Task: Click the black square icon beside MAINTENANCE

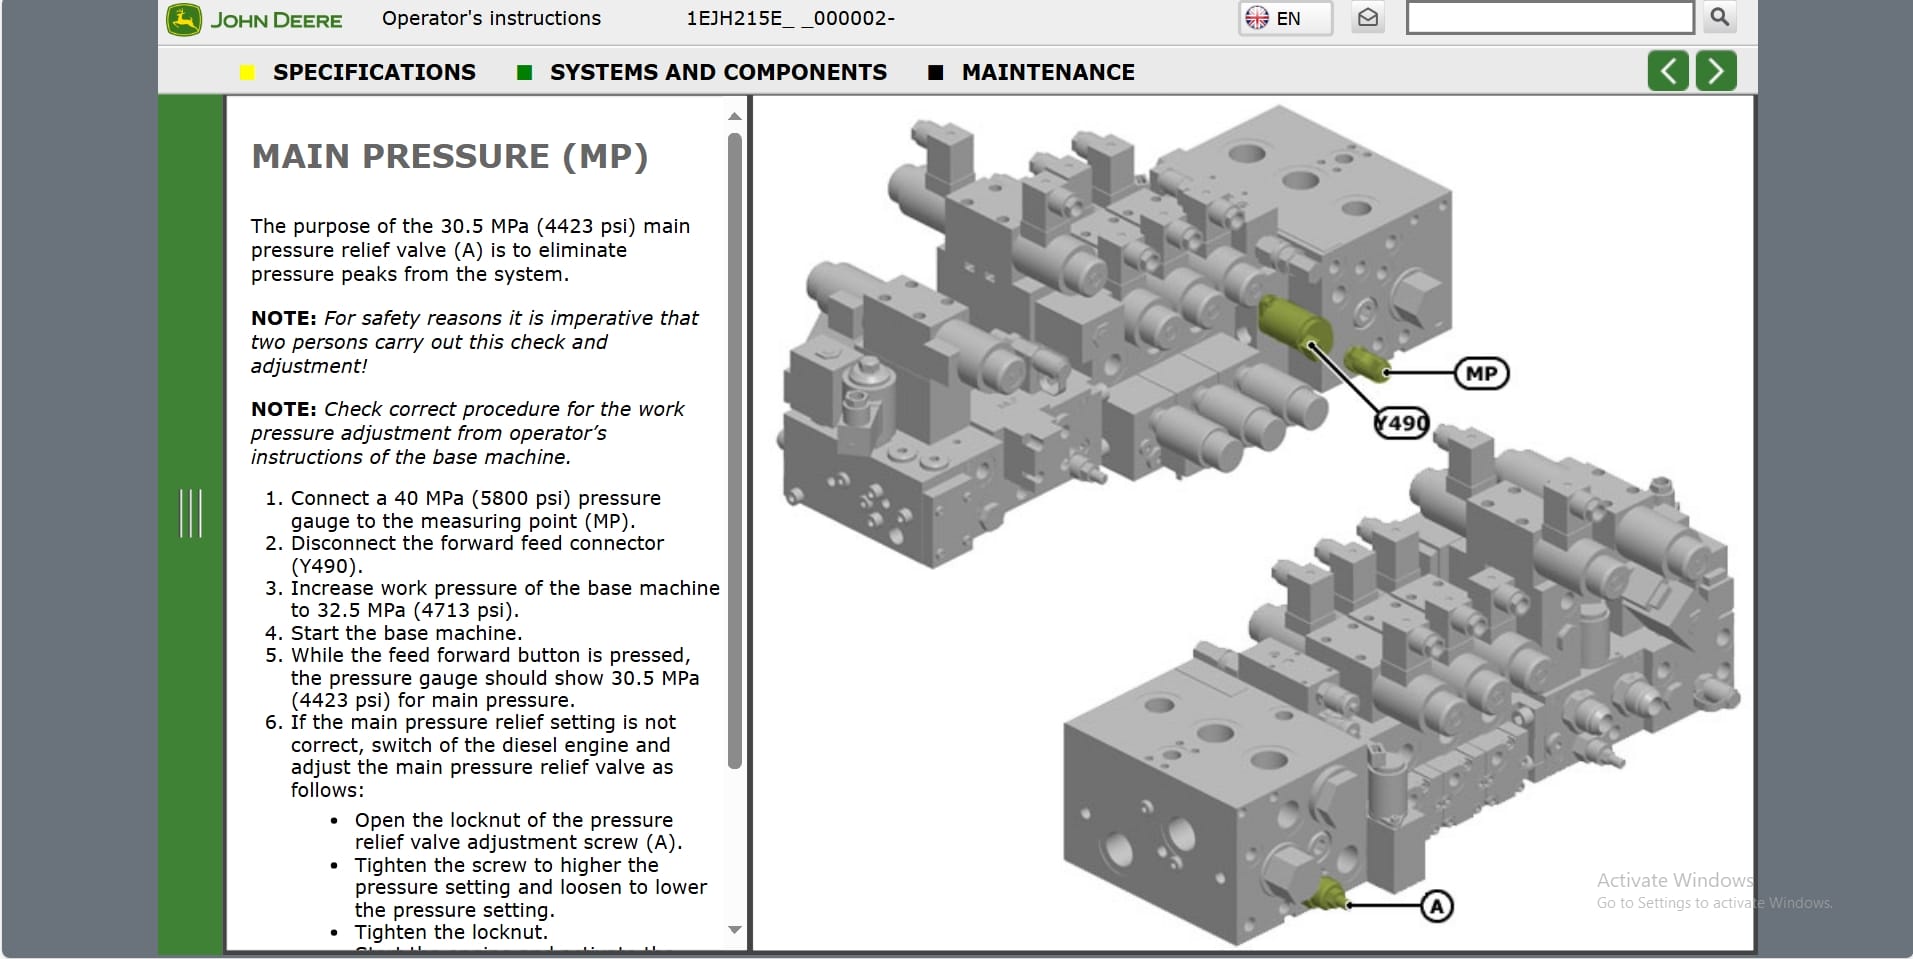Action: [936, 72]
